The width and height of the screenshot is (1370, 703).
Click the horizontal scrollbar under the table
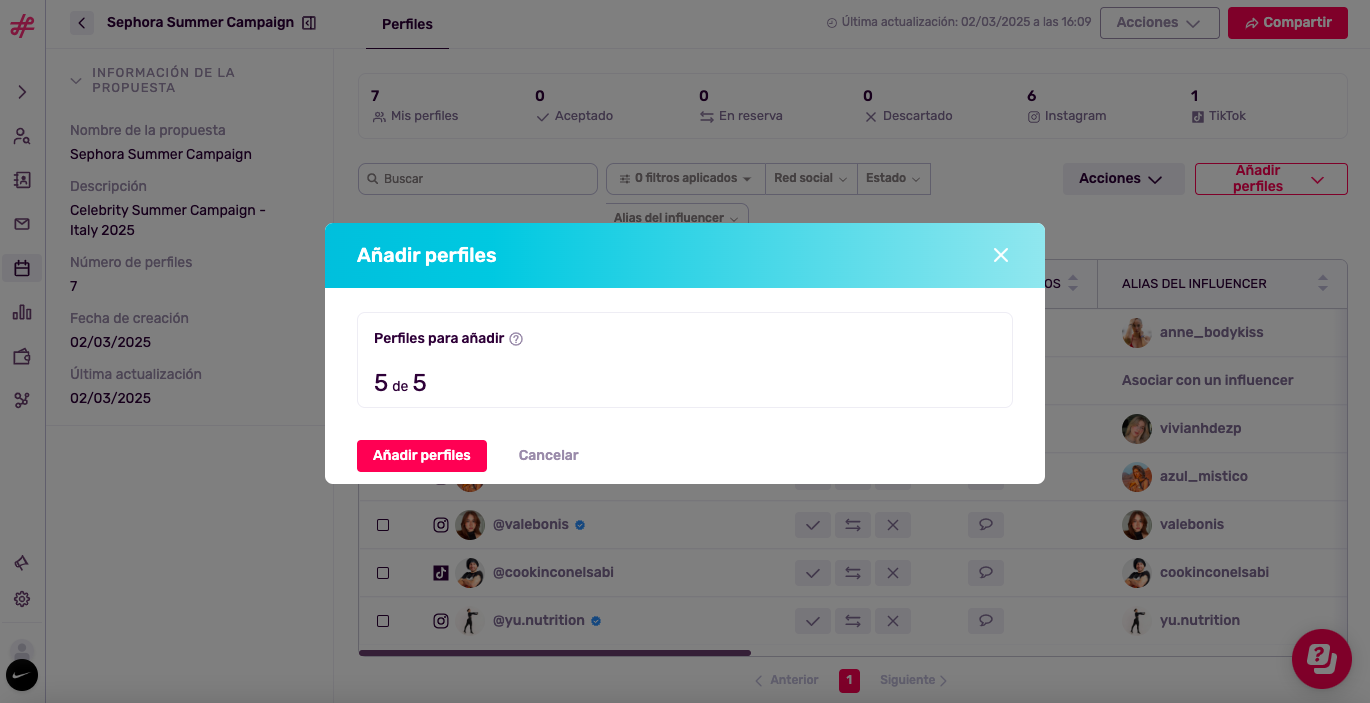(x=555, y=653)
